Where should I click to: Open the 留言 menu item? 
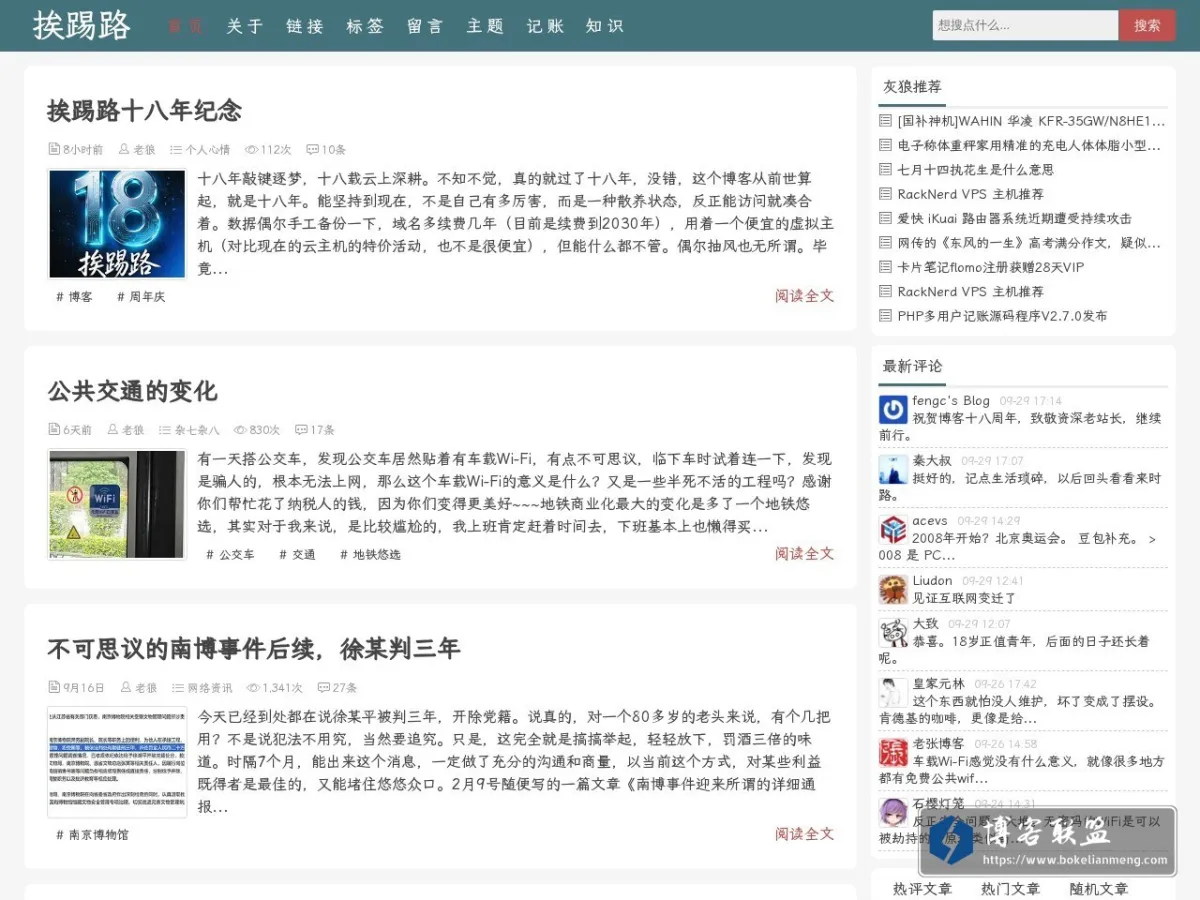[x=424, y=26]
